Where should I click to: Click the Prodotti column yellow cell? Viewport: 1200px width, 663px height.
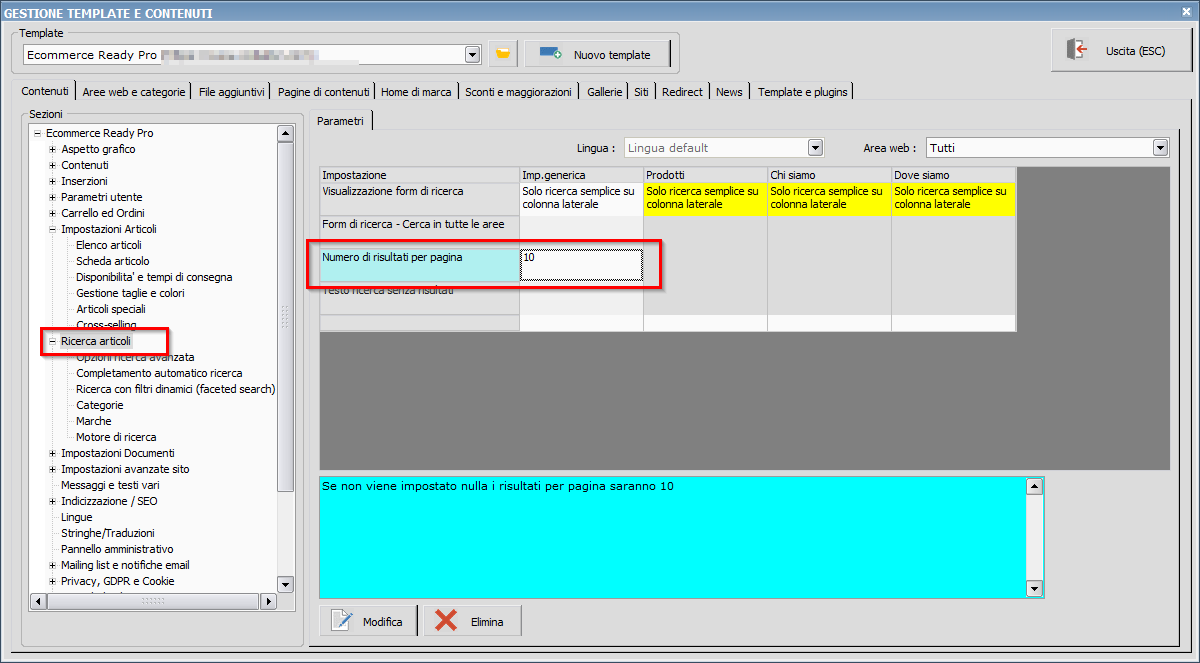705,198
